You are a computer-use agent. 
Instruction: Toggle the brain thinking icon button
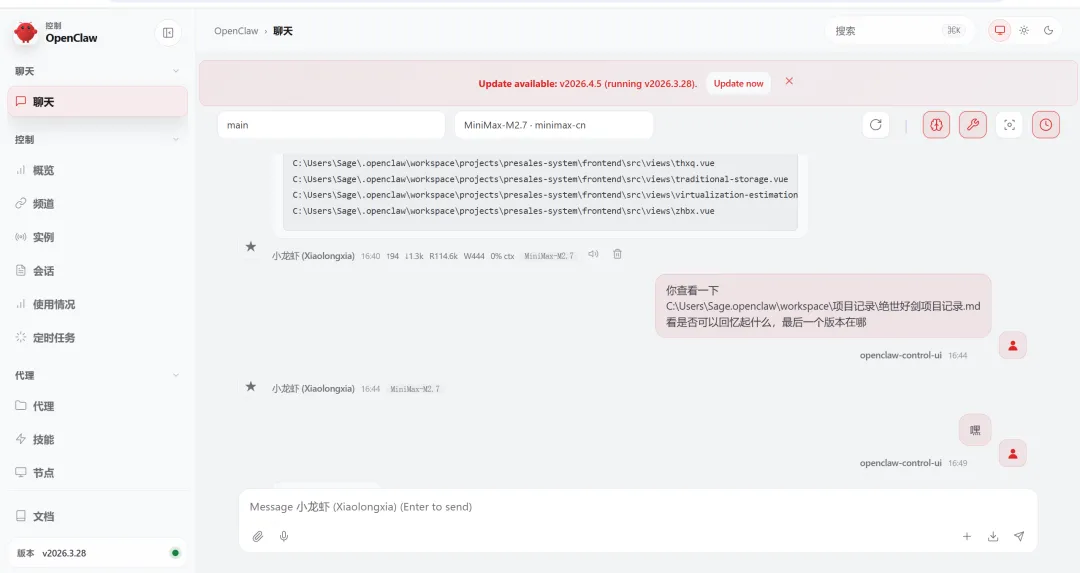[x=936, y=125]
